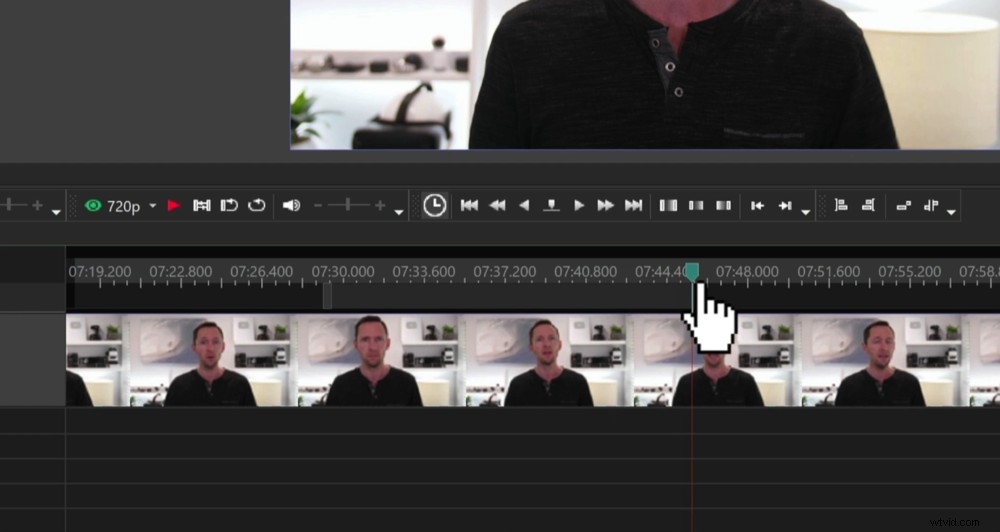Click ruler at 07:19.200 timestamp
Screen dimensions: 1000x532
coord(100,272)
